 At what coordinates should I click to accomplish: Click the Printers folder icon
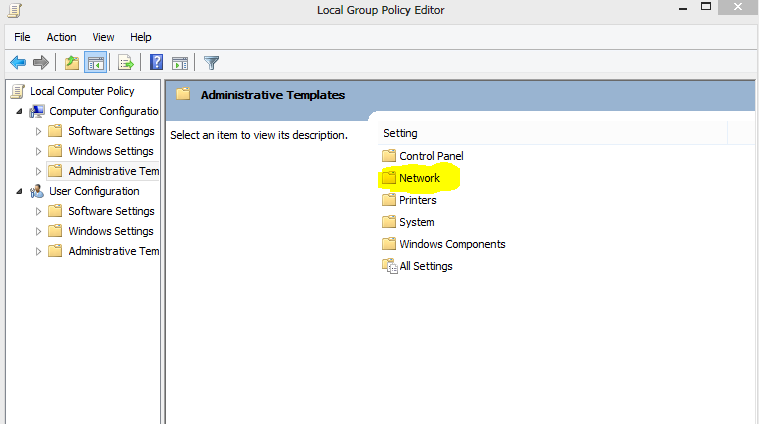(x=389, y=199)
